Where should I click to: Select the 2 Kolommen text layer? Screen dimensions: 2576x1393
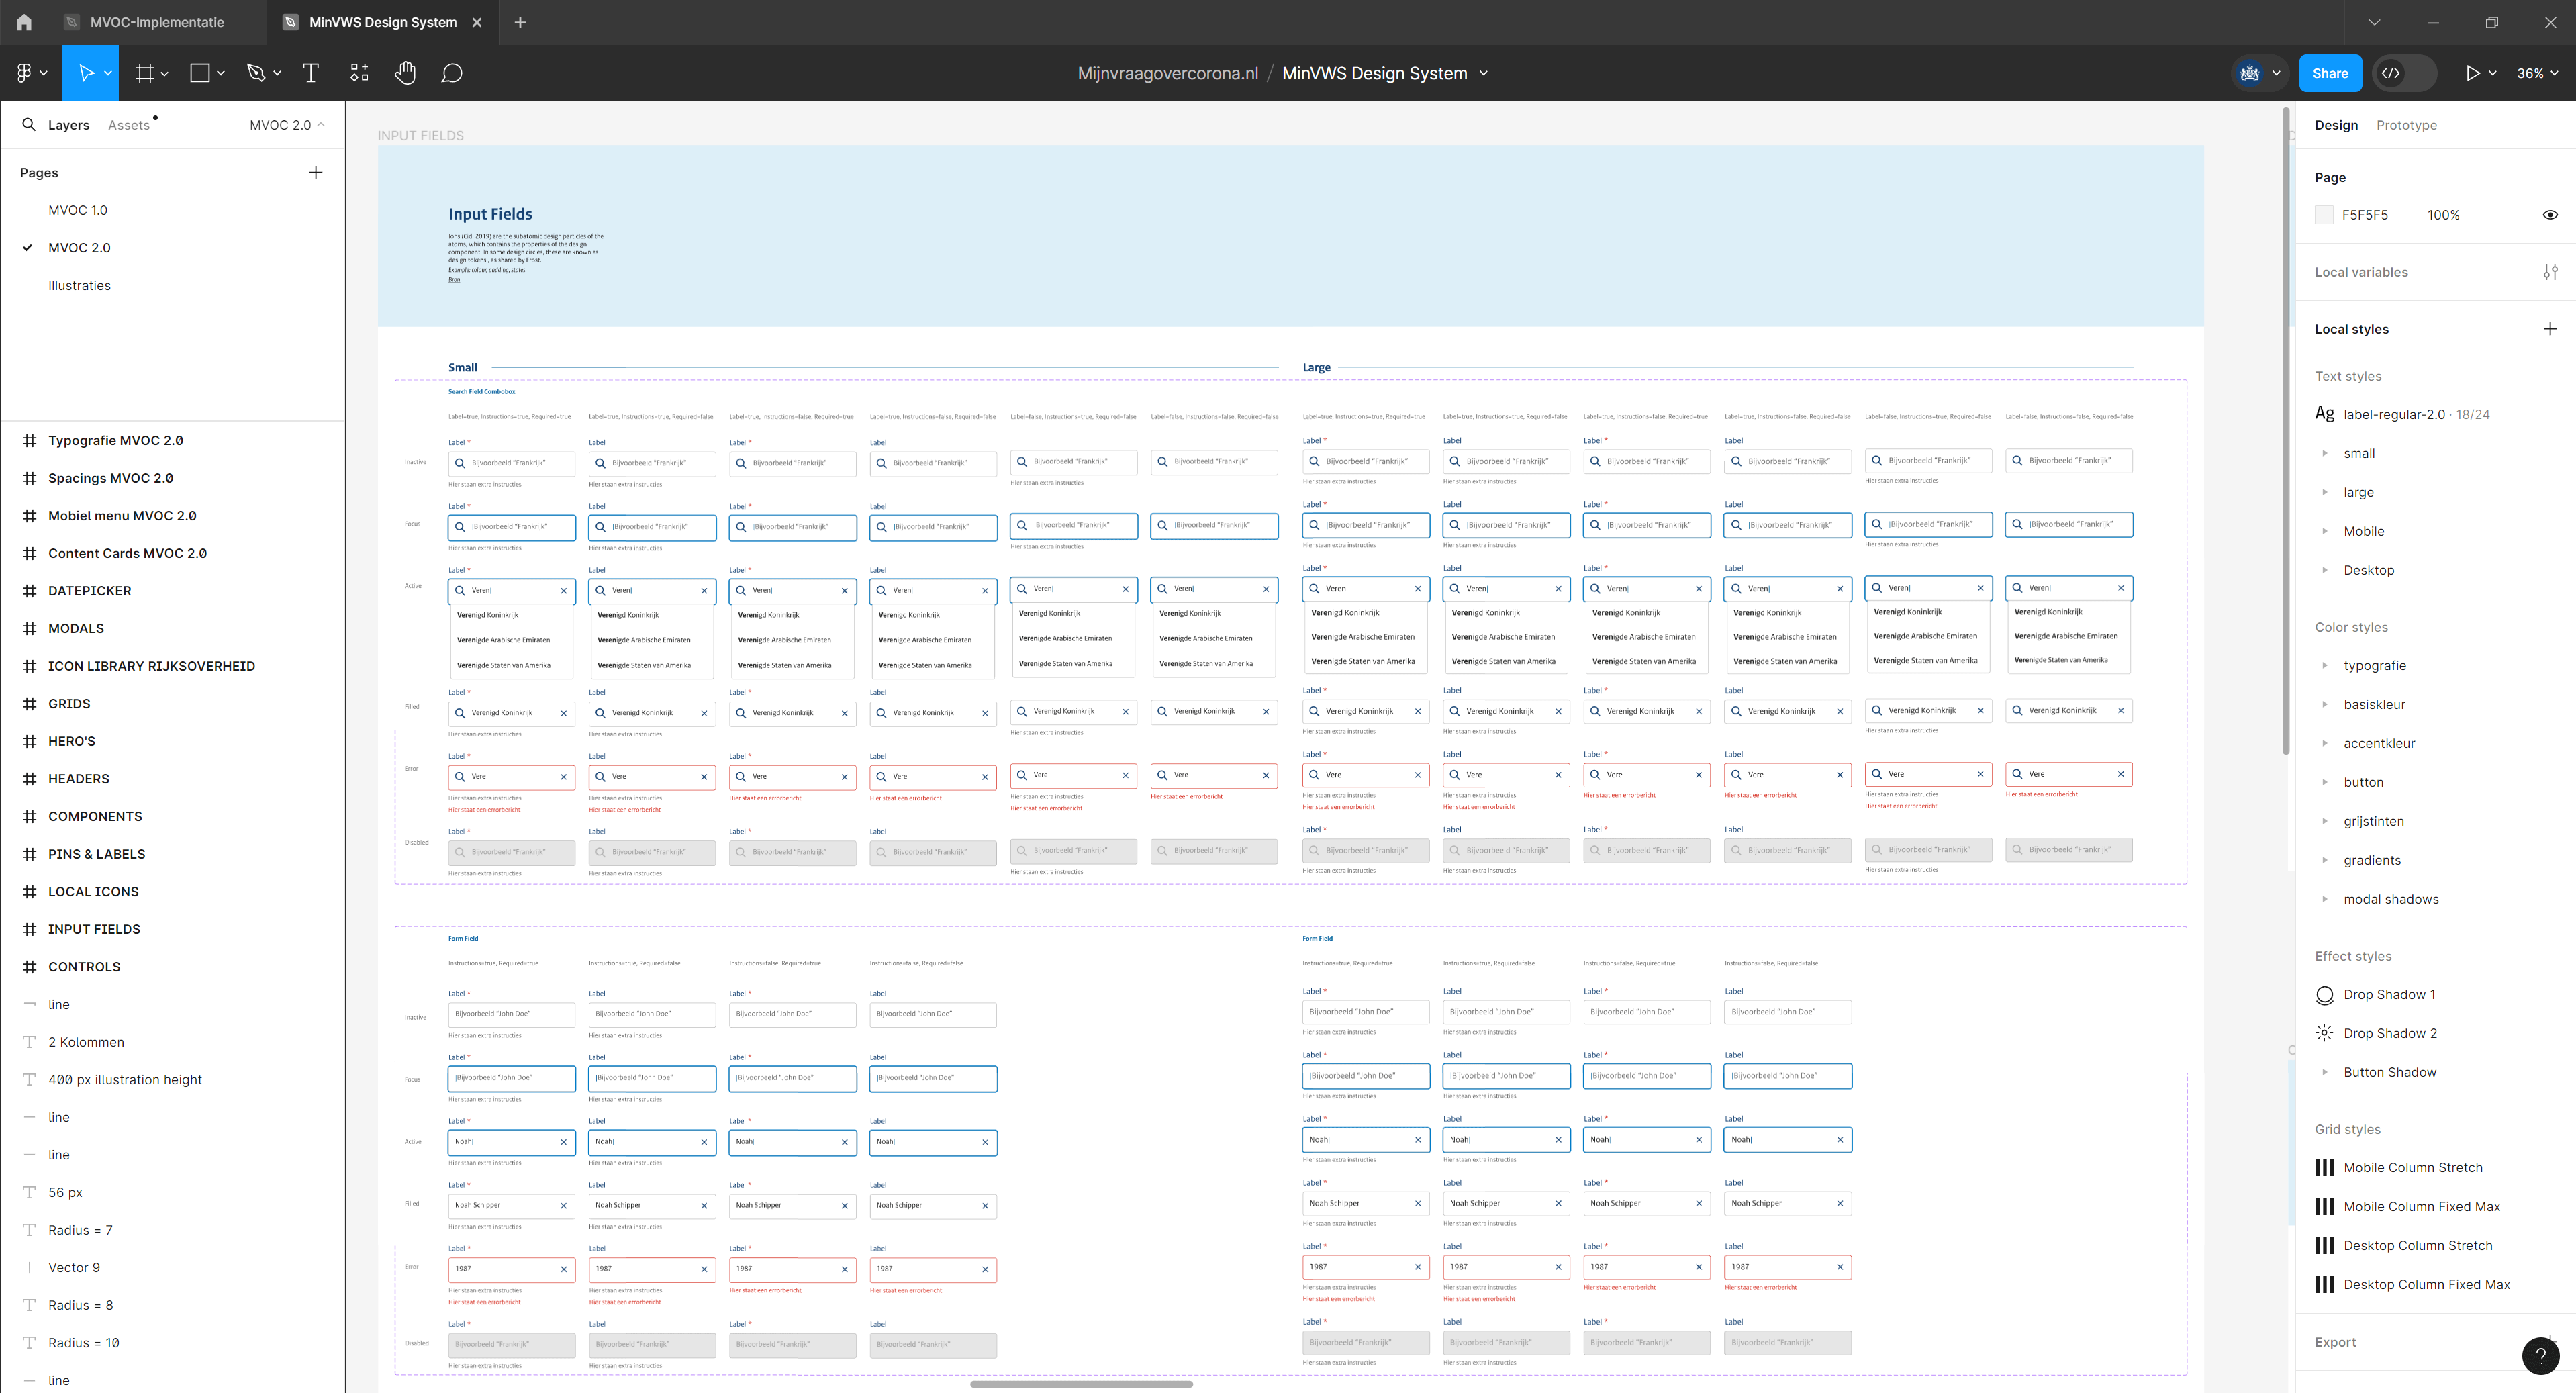[x=86, y=1042]
